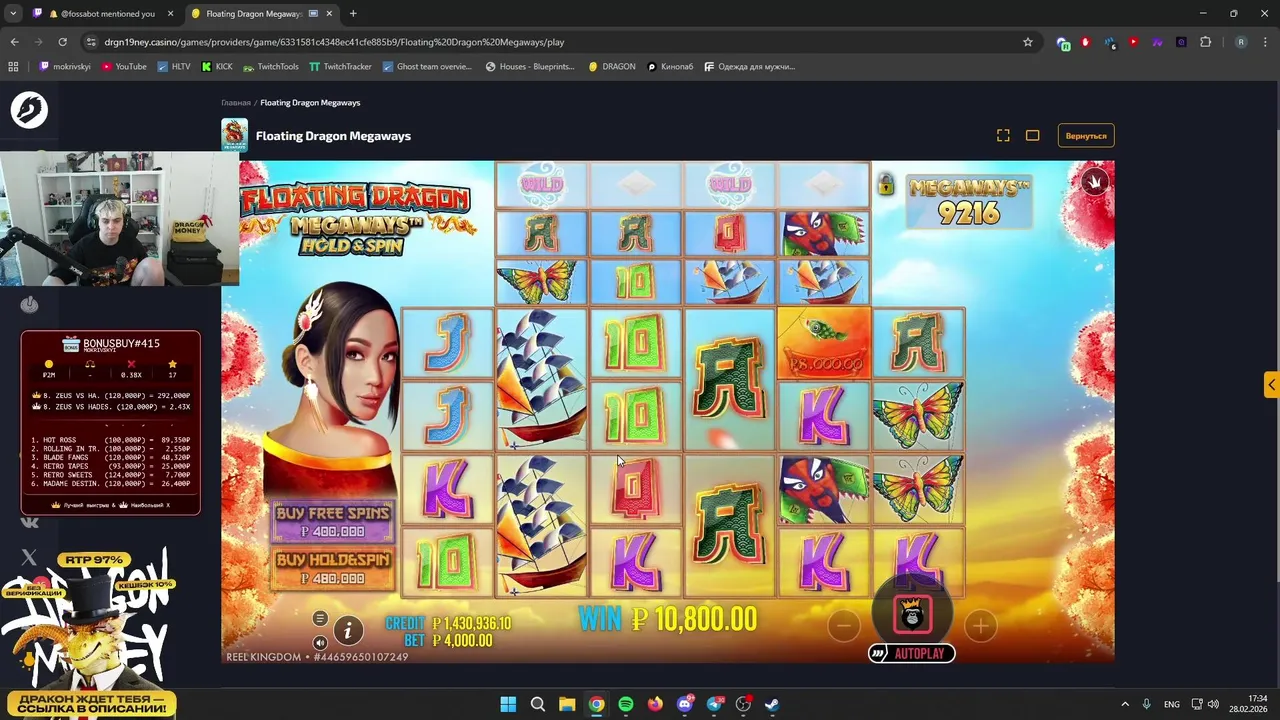This screenshot has height=720, width=1280.
Task: Open Firefox from taskbar
Action: point(655,704)
